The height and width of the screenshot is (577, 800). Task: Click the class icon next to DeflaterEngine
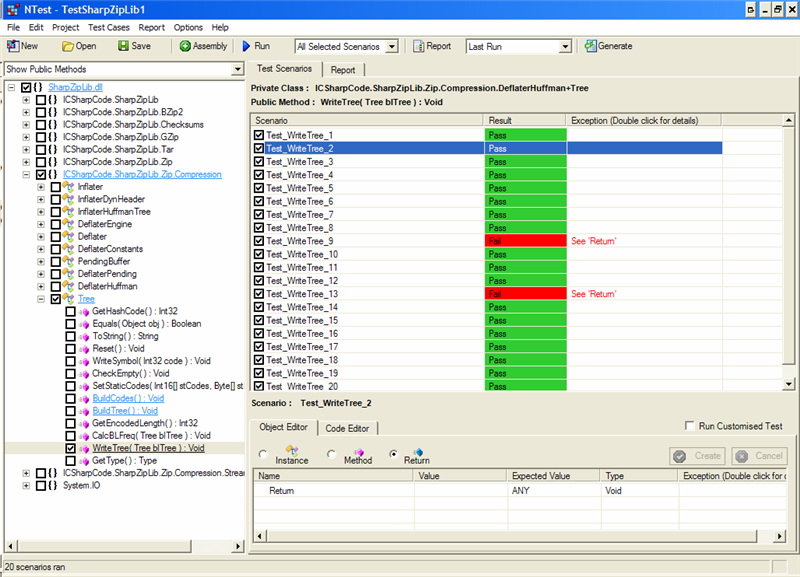pos(68,224)
